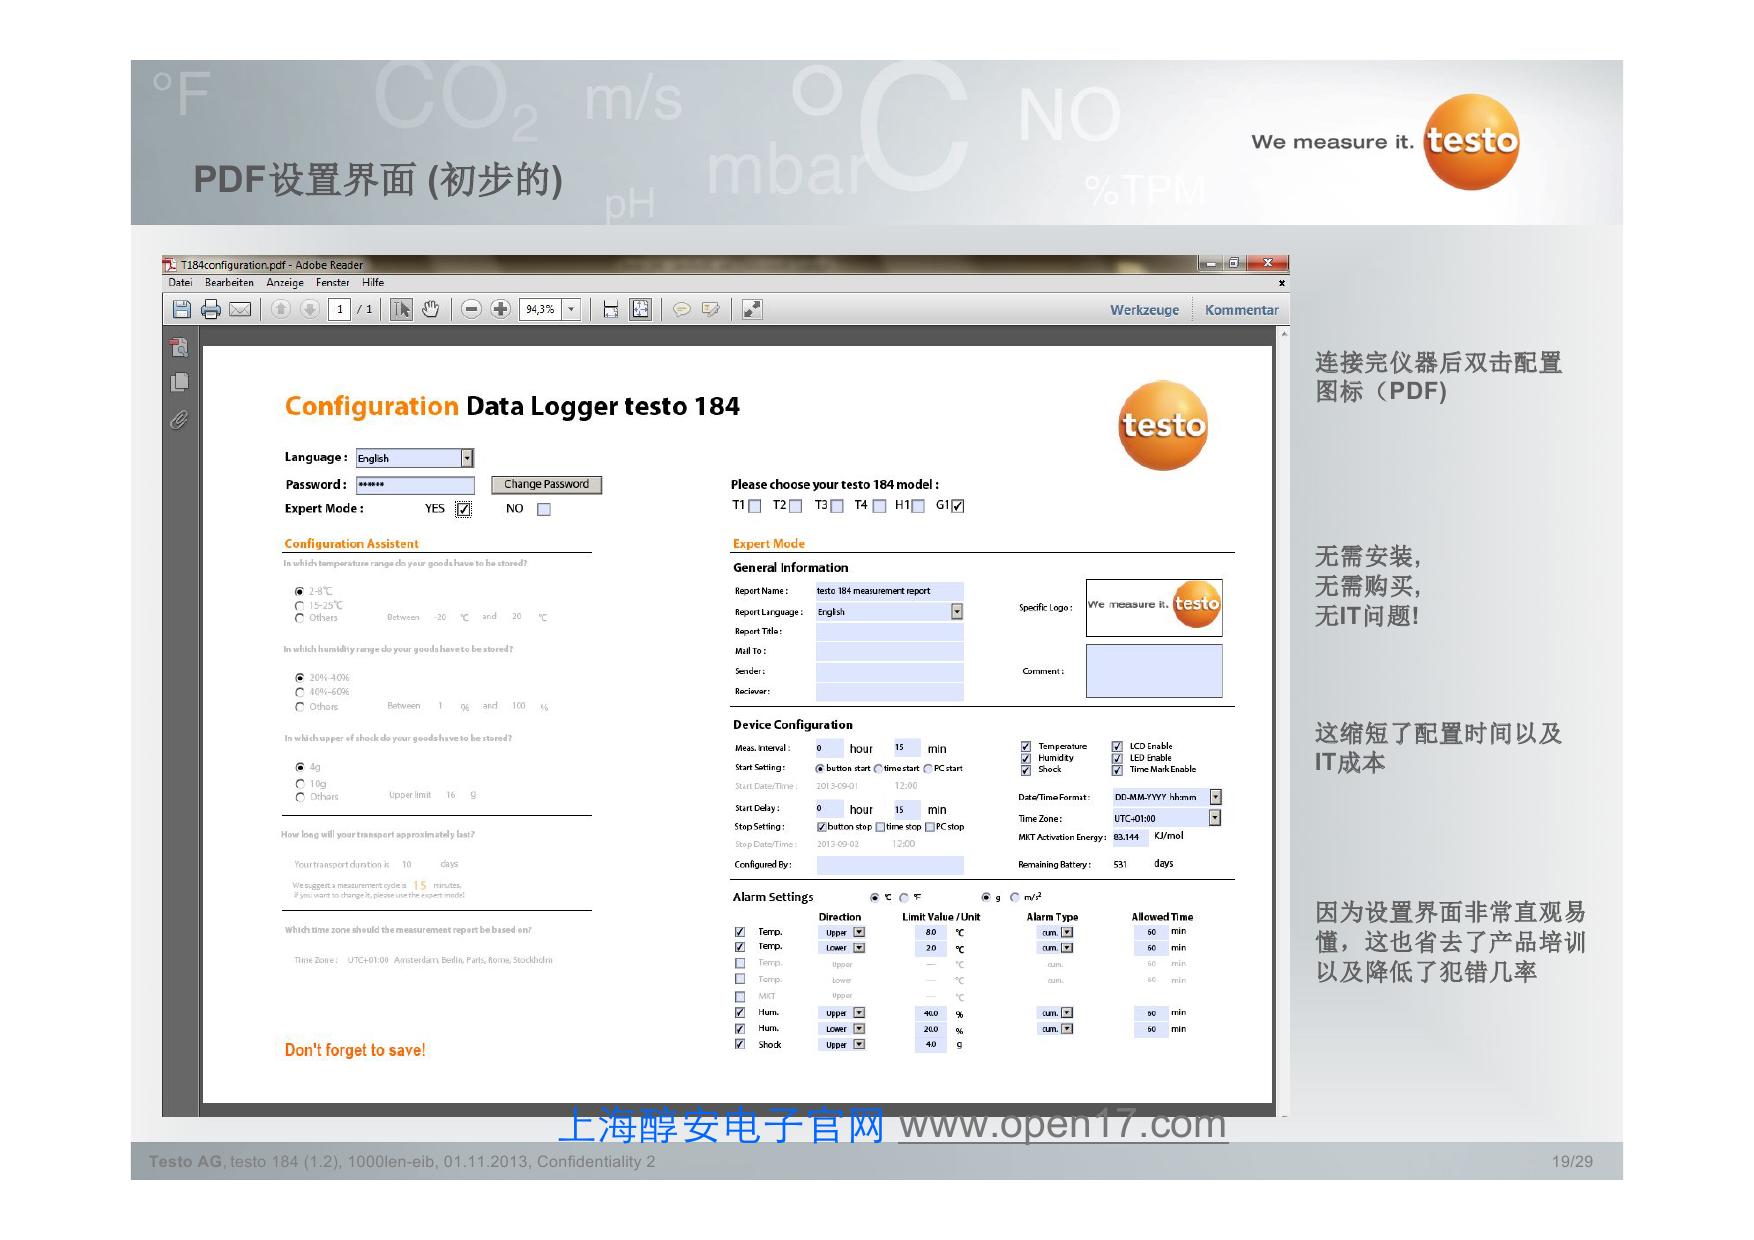Open the Datei menu
This screenshot has height=1240, width=1754.
pos(180,283)
